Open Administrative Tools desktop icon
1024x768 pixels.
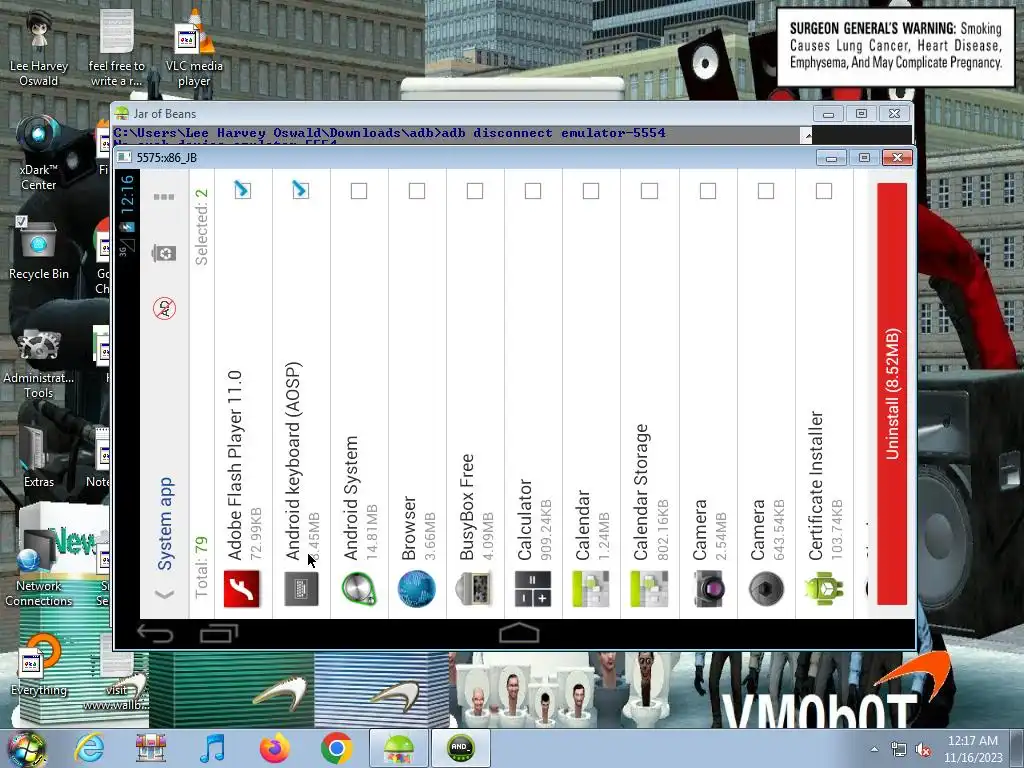tap(39, 363)
